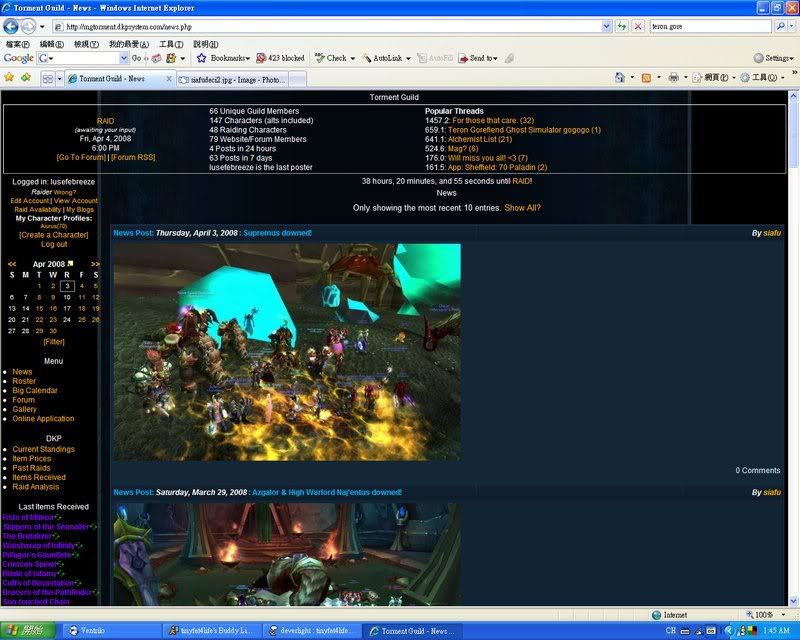
Task: Open the Page (網頁) menu dropdown
Action: (716, 78)
